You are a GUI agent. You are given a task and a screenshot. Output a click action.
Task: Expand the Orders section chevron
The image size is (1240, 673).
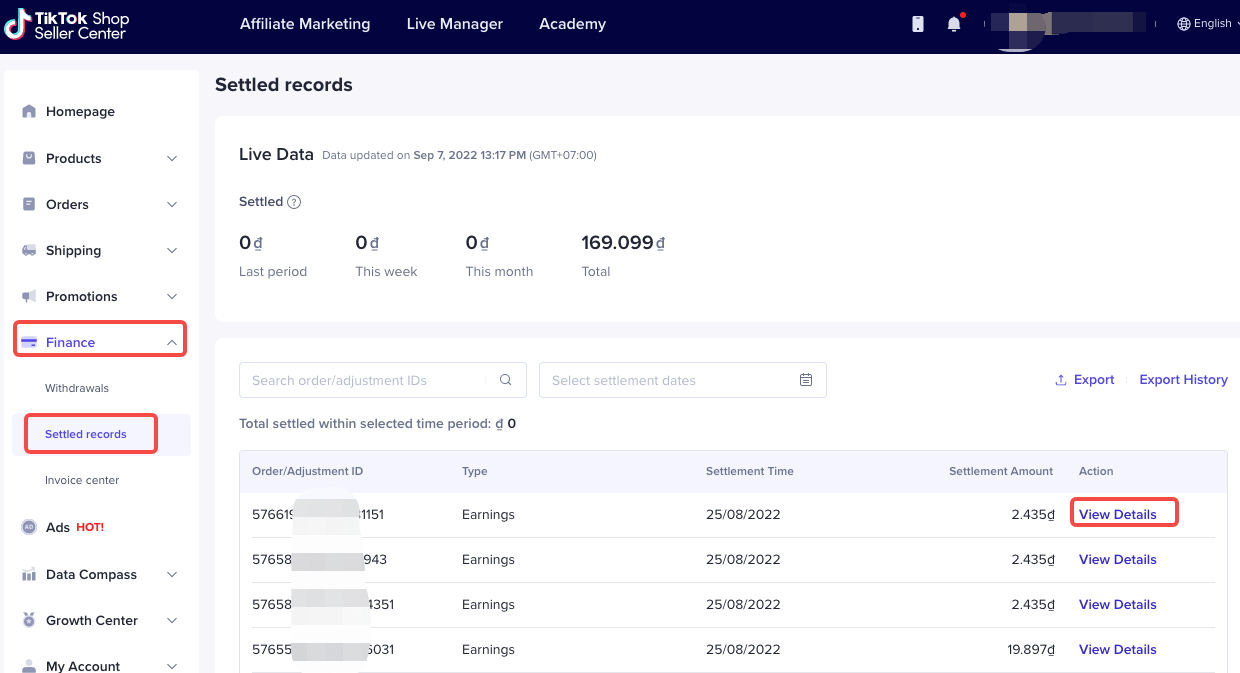pyautogui.click(x=172, y=205)
